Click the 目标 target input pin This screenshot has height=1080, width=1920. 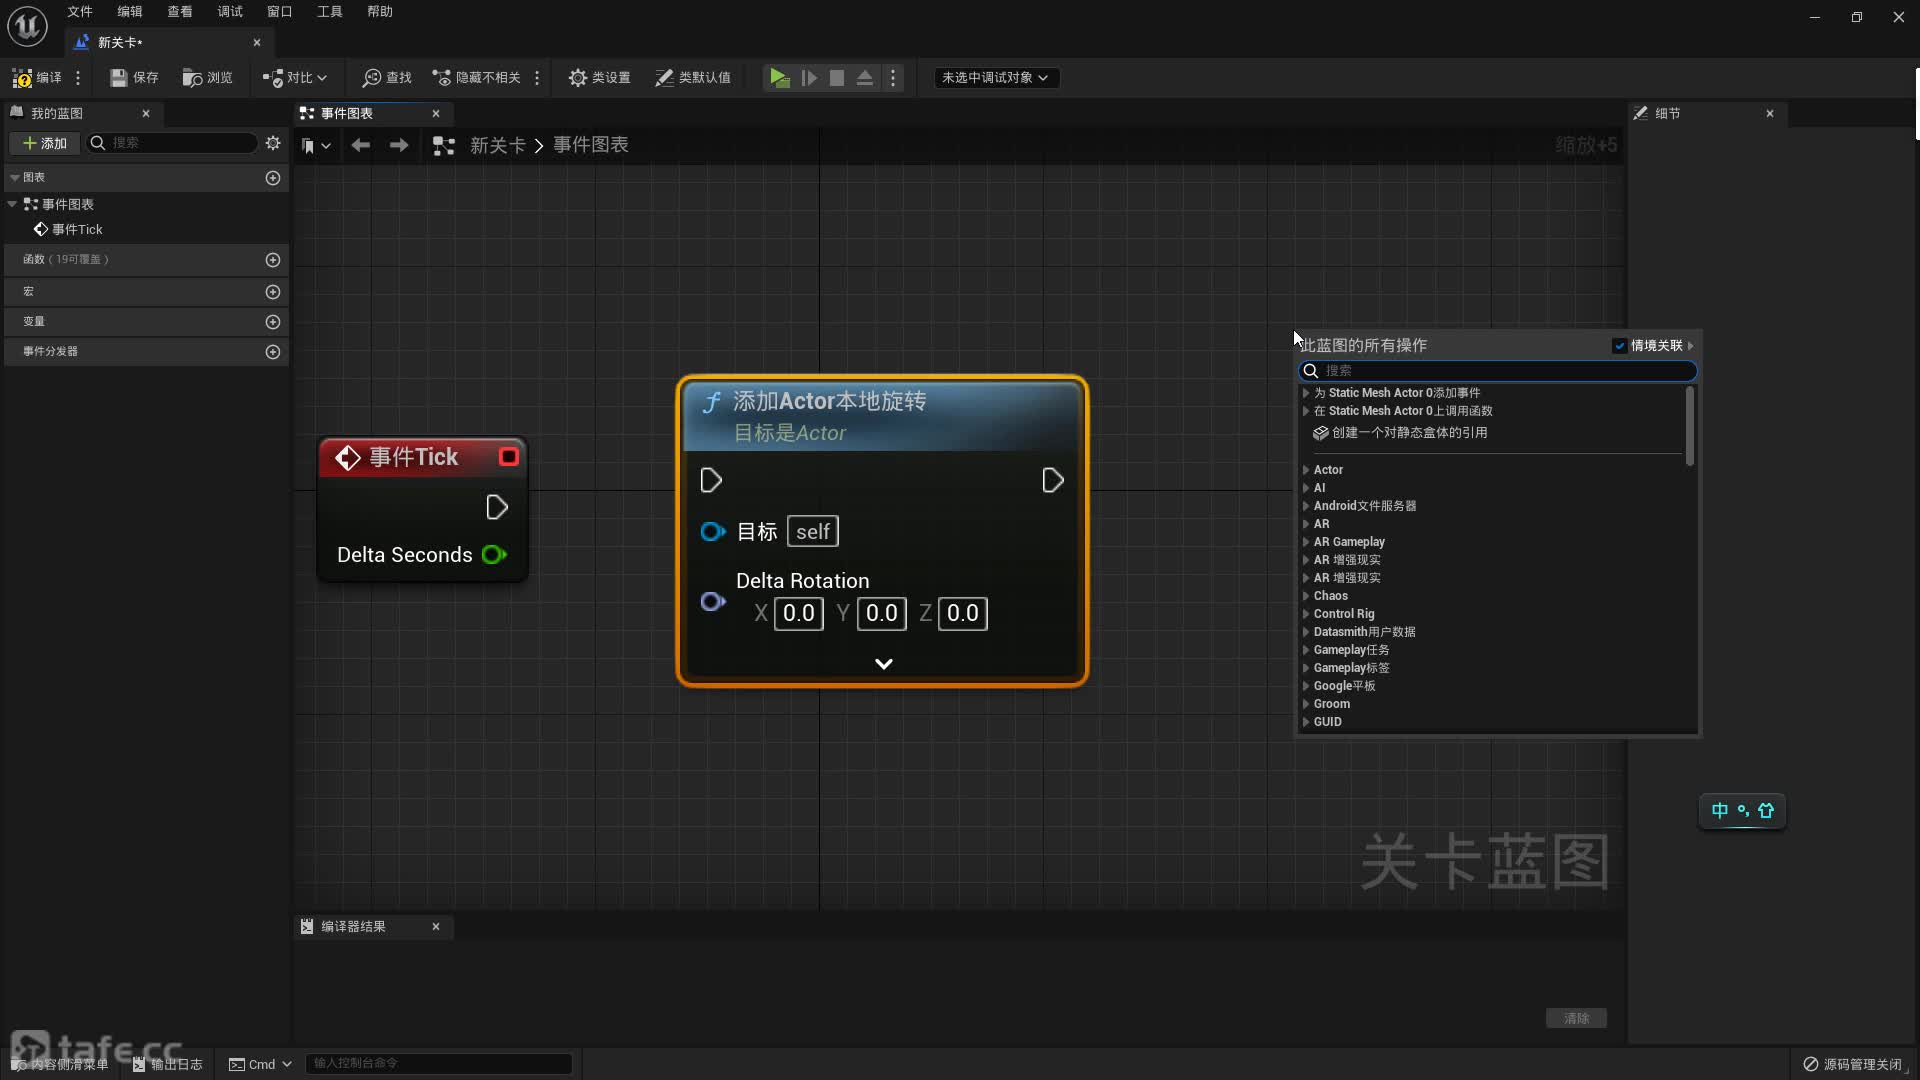pos(713,531)
